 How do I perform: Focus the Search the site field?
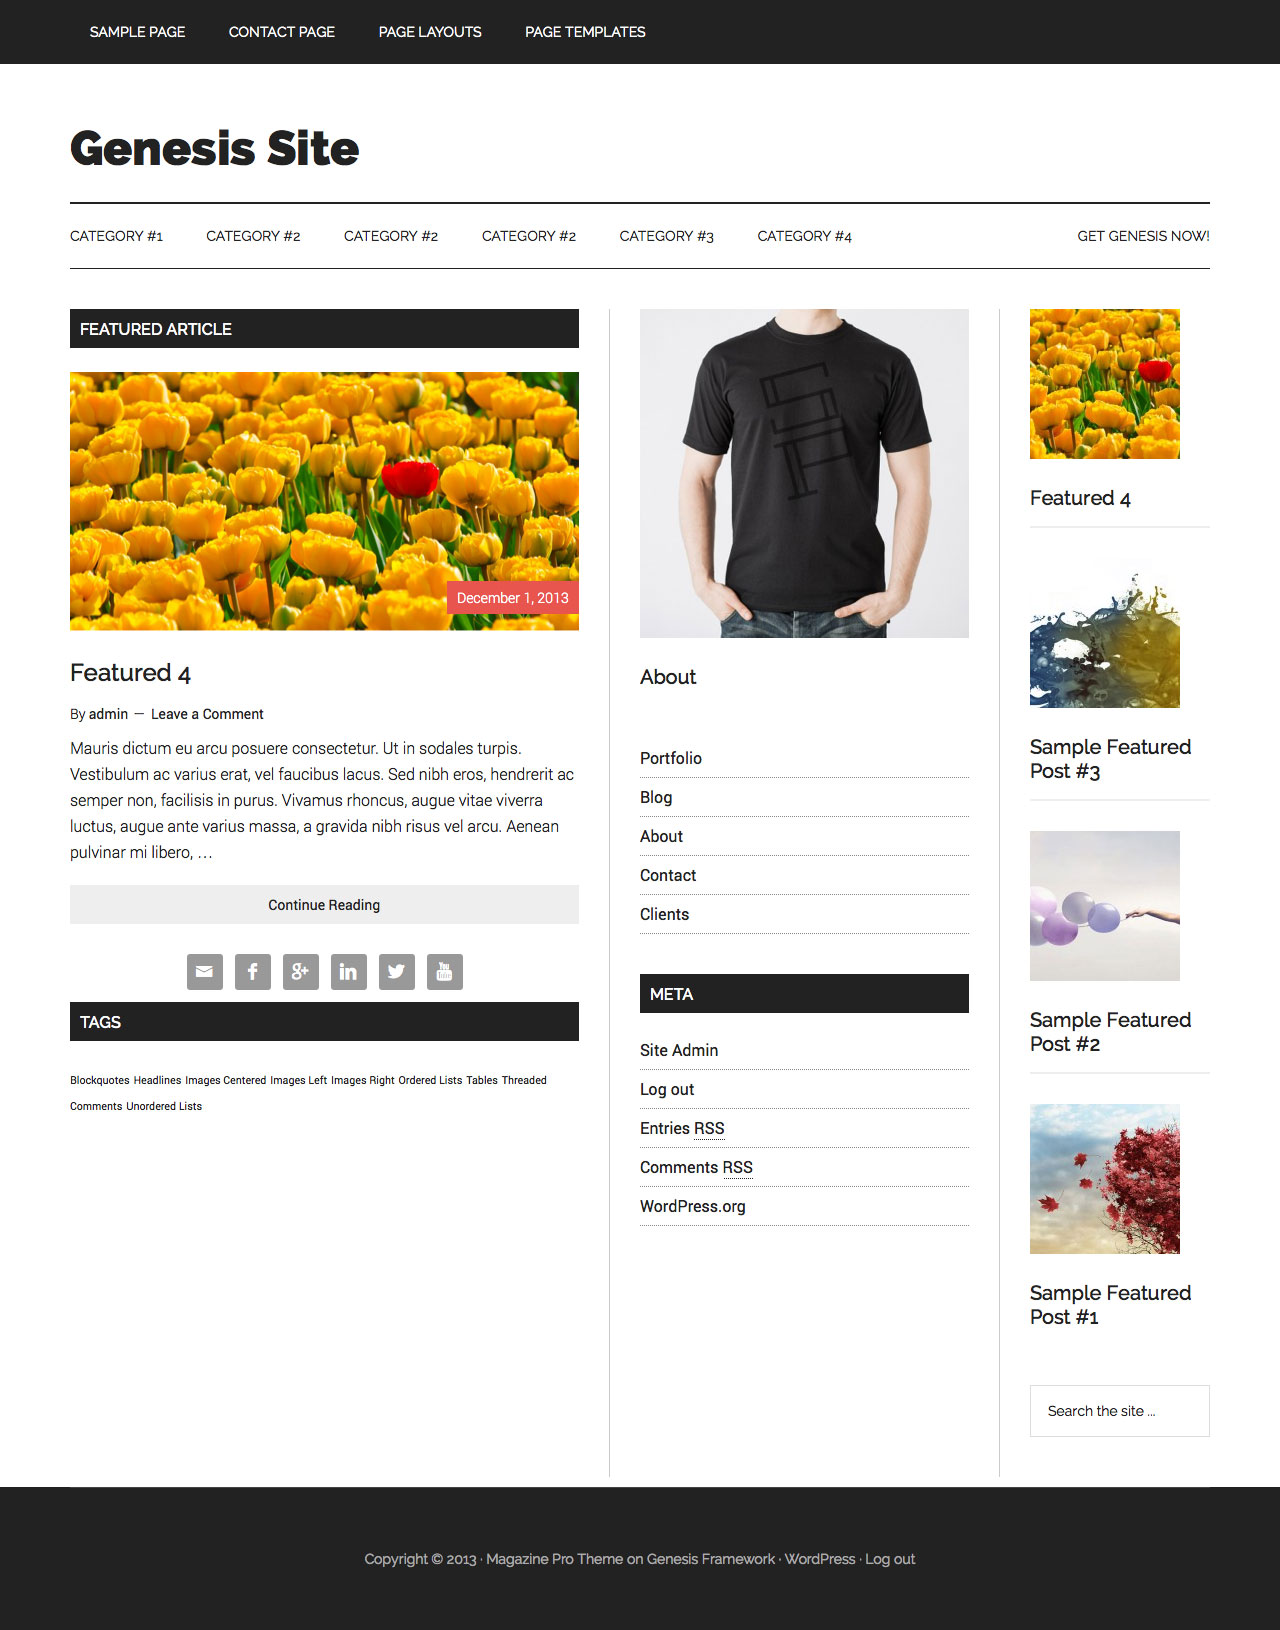(x=1120, y=1411)
